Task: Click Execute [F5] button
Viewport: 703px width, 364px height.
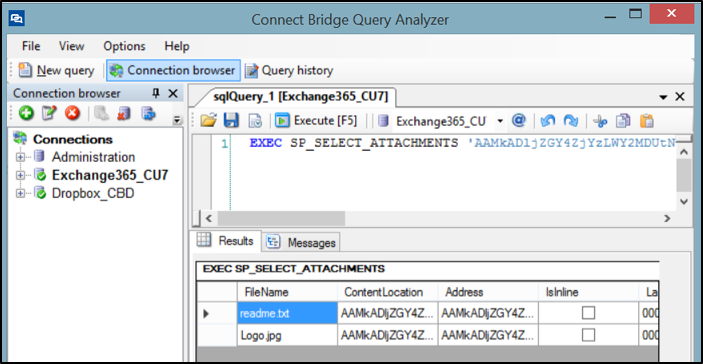Action: pyautogui.click(x=317, y=121)
